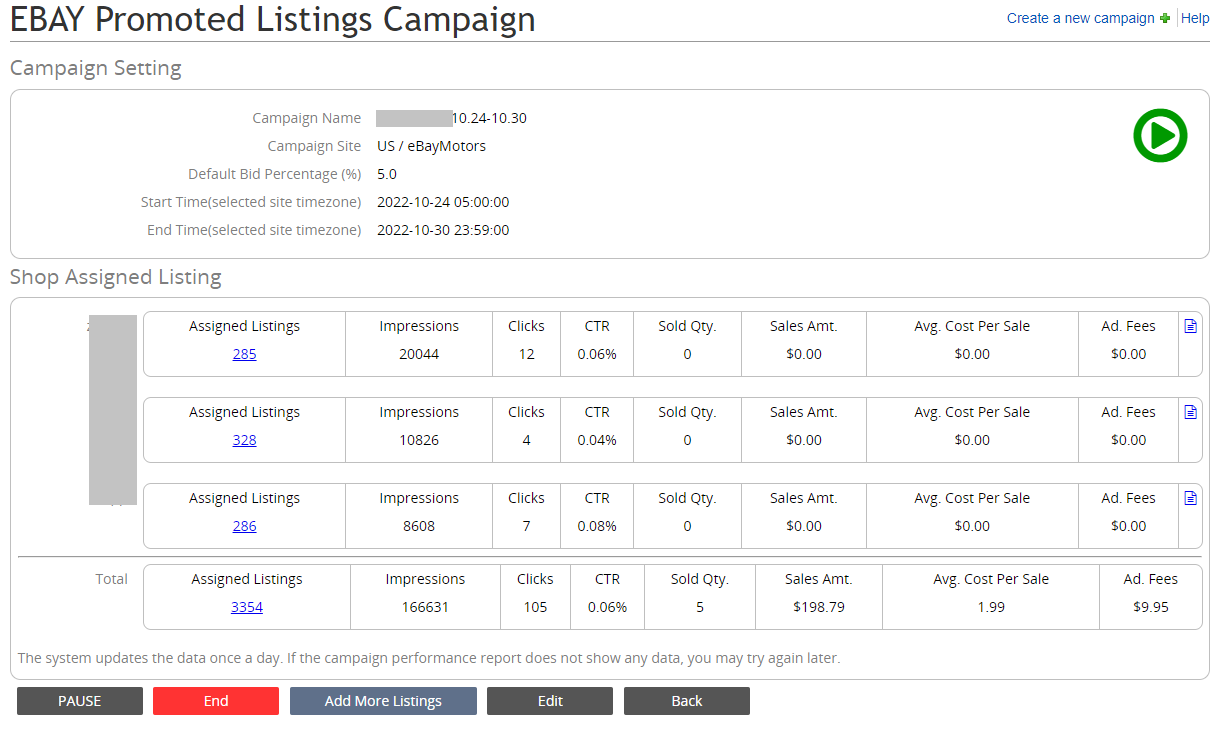Select clicks value 7 in third row
Screen dimensions: 1218x729
click(x=526, y=526)
